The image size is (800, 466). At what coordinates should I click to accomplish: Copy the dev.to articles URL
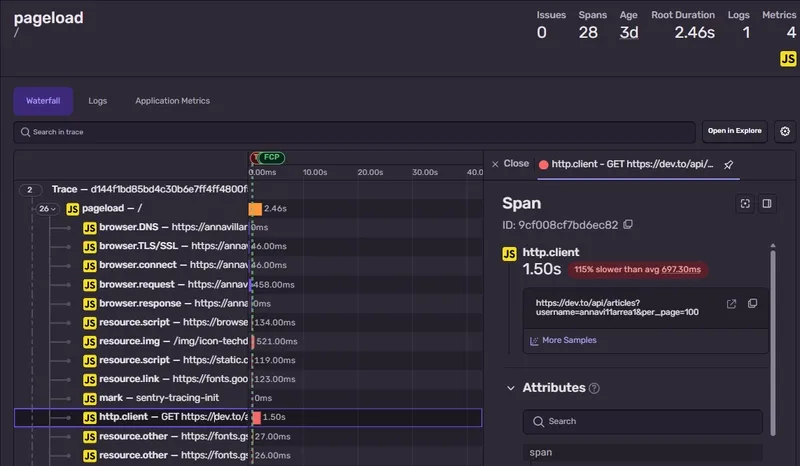pyautogui.click(x=752, y=304)
